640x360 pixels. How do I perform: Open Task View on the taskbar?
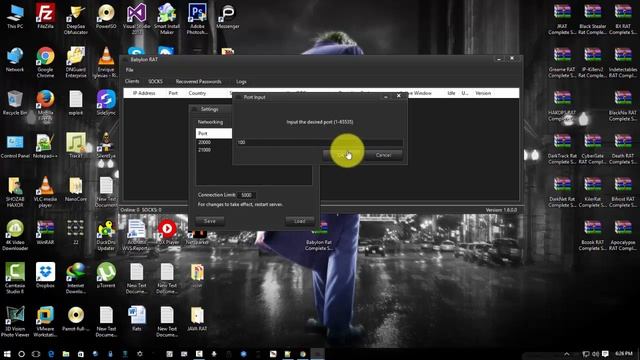click(x=36, y=354)
